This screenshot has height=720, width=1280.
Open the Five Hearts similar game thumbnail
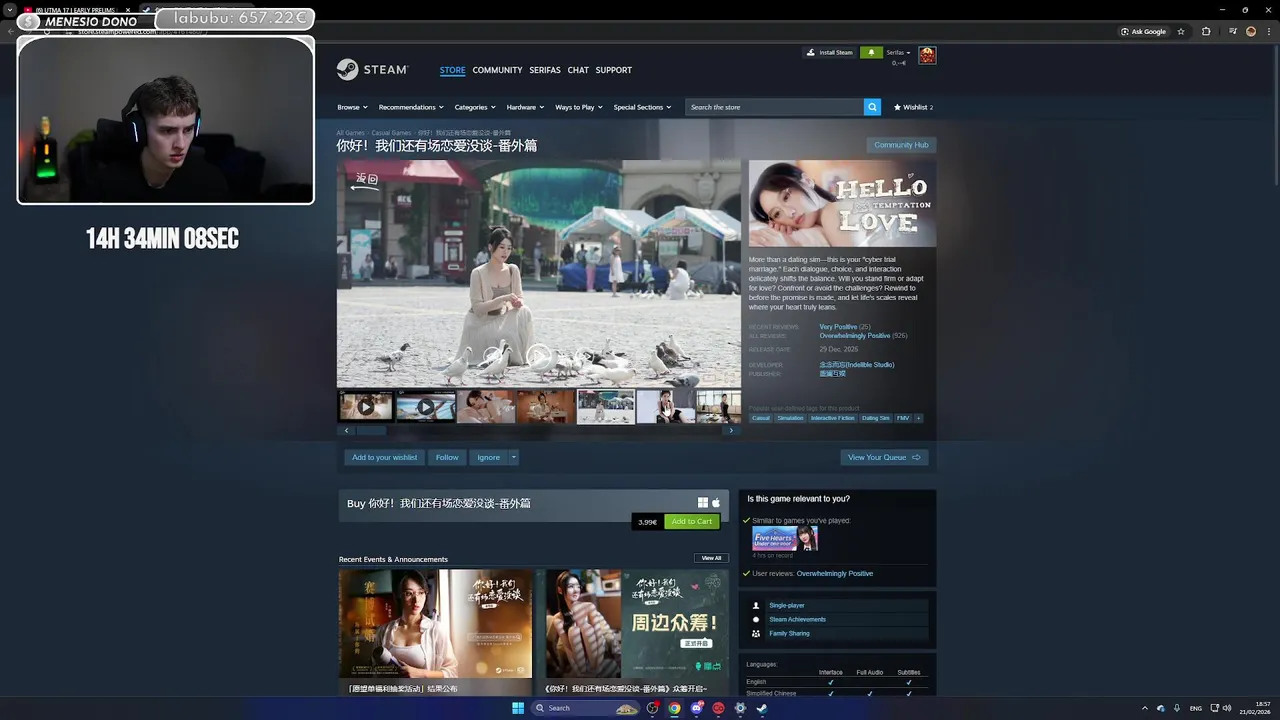(x=785, y=538)
